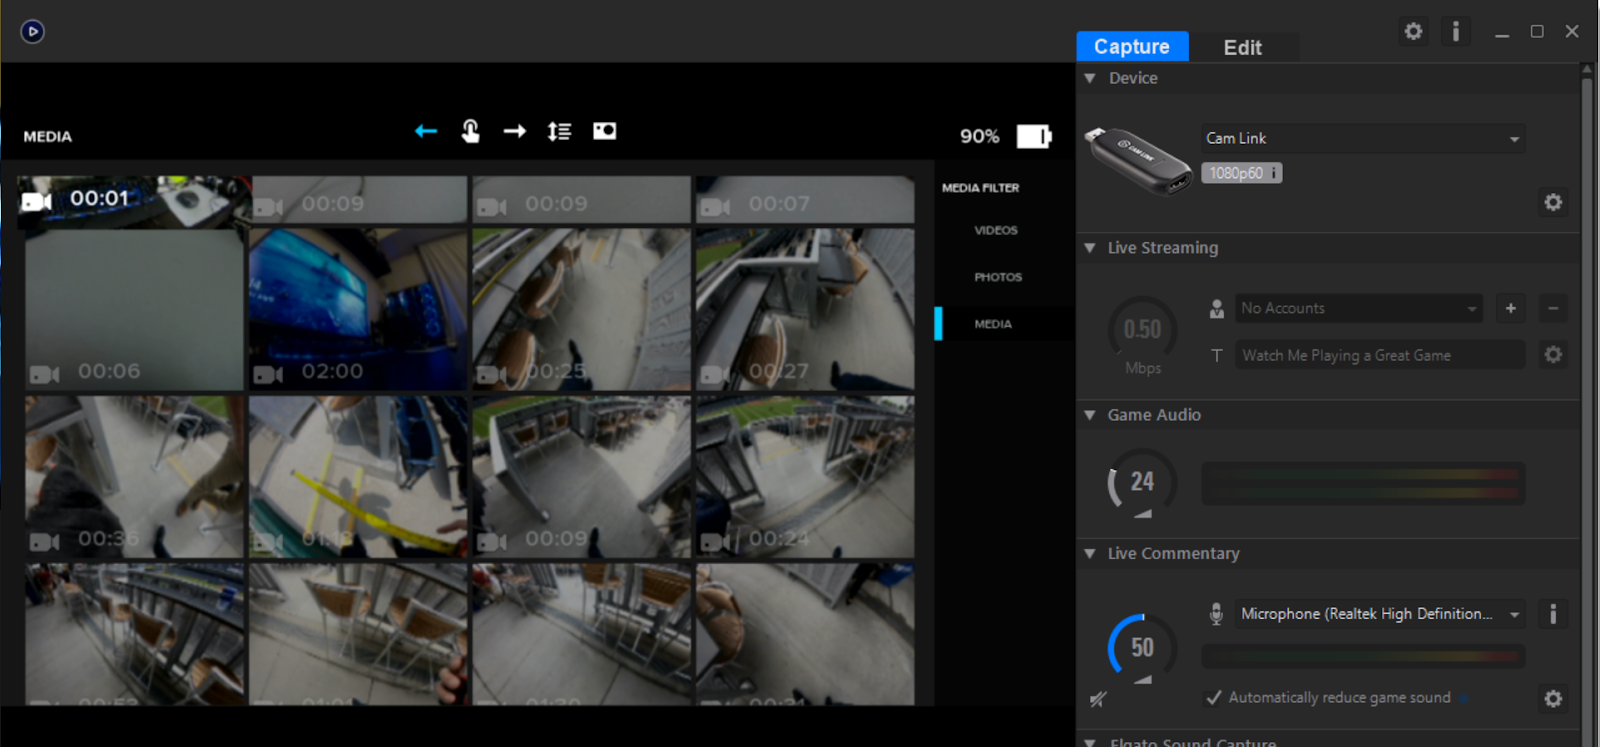The width and height of the screenshot is (1600, 747).
Task: Click the microphone icon in Live Commentary
Action: pos(1216,614)
